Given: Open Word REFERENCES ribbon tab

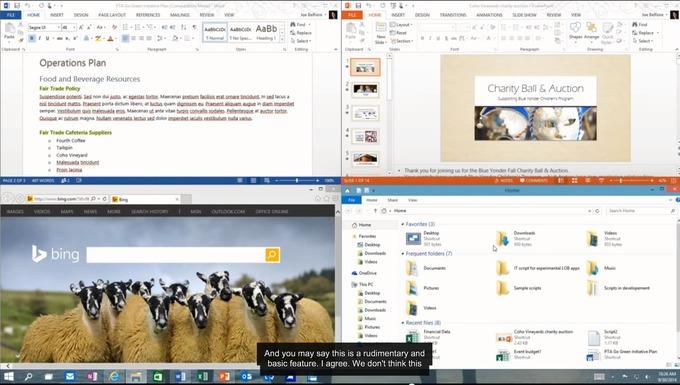Looking at the screenshot, I should (148, 15).
